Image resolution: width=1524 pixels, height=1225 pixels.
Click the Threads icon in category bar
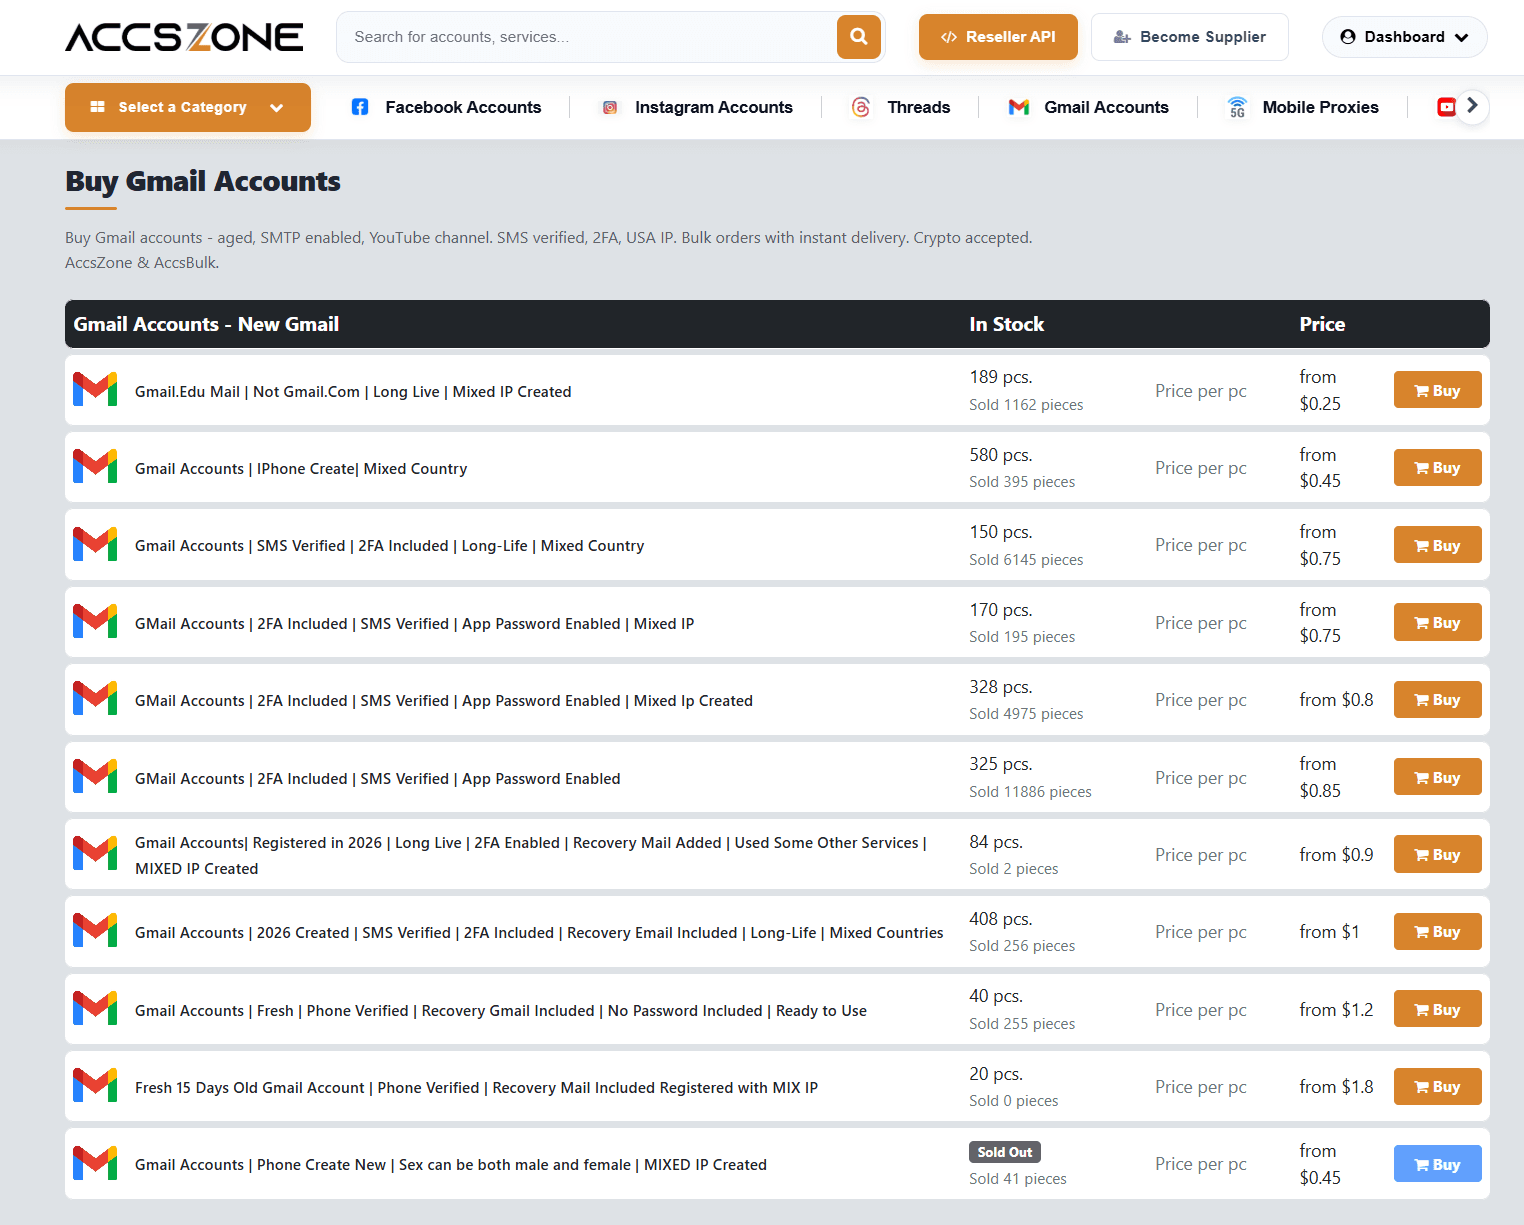tap(861, 107)
